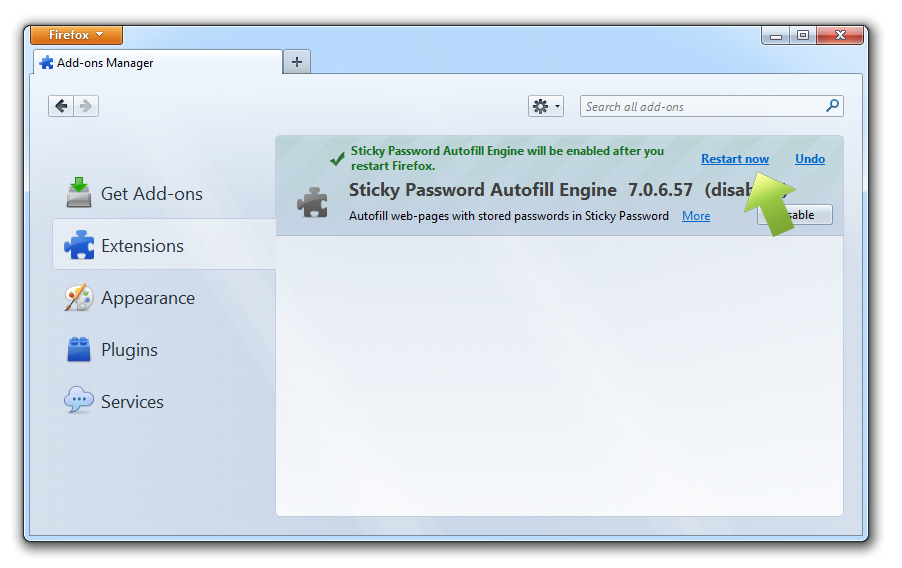This screenshot has height=568, width=902.
Task: Click Undo link
Action: (x=809, y=159)
